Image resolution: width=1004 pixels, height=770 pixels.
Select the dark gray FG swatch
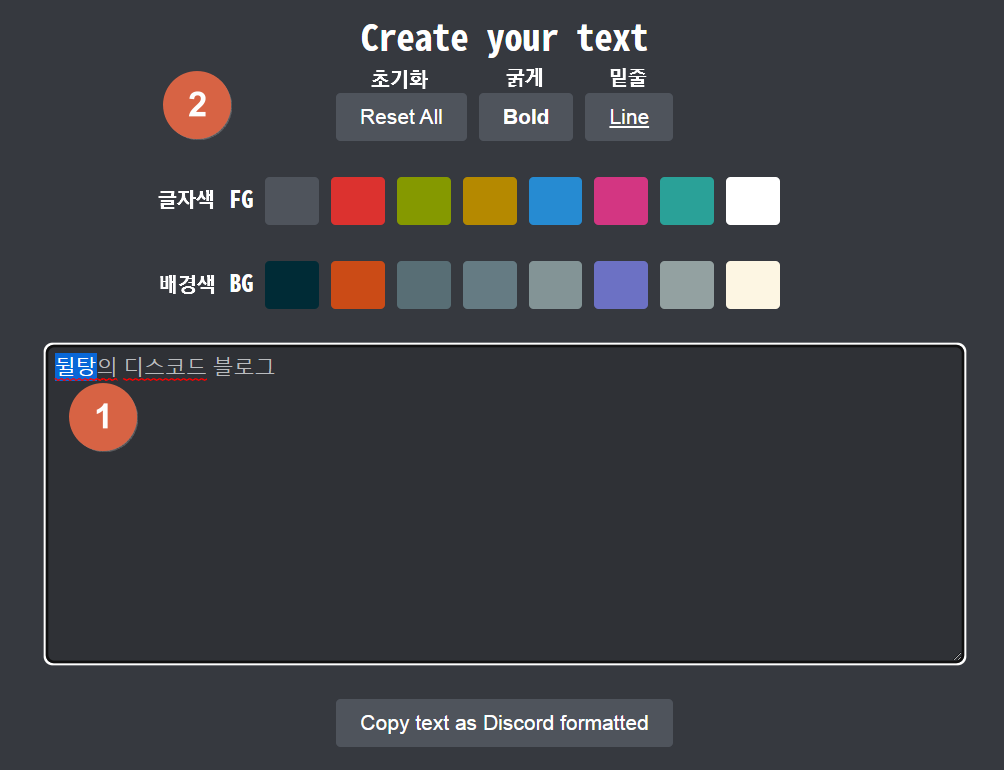[292, 201]
